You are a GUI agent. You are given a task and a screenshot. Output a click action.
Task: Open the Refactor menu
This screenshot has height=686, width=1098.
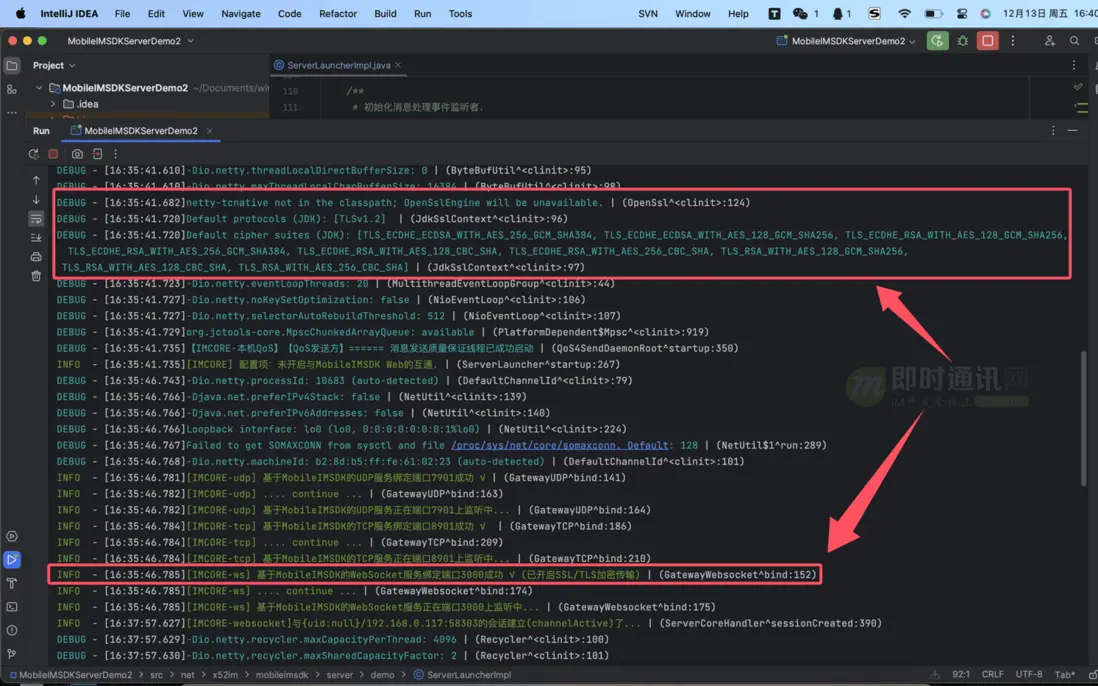pos(337,14)
